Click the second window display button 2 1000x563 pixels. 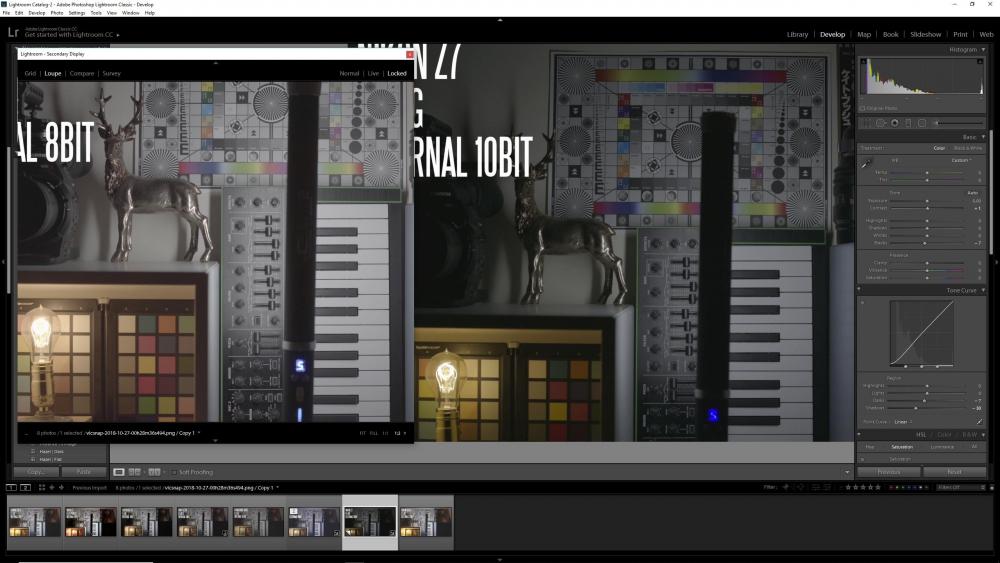(x=26, y=488)
